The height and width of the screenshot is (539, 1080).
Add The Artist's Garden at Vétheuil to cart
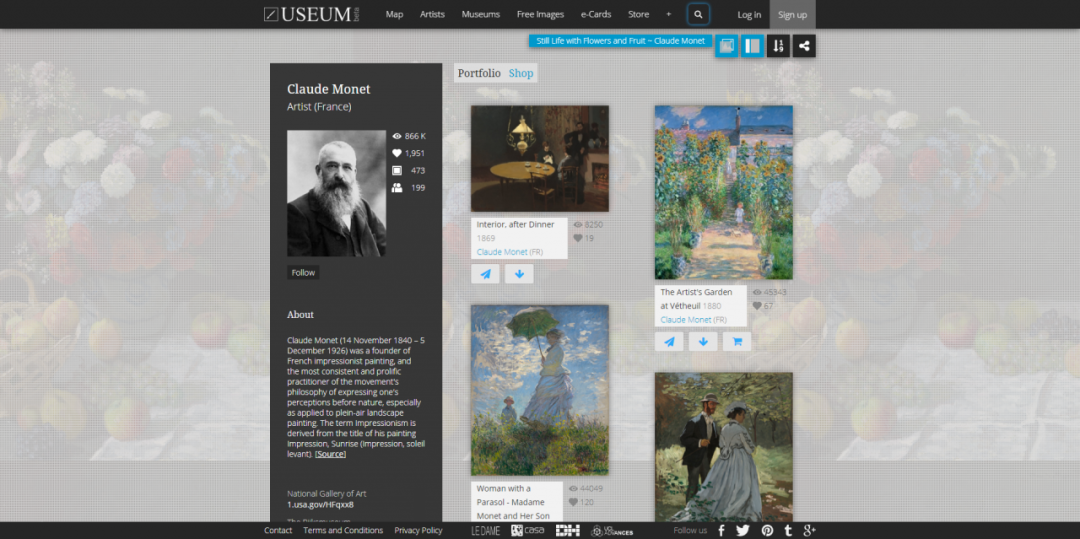pos(737,341)
